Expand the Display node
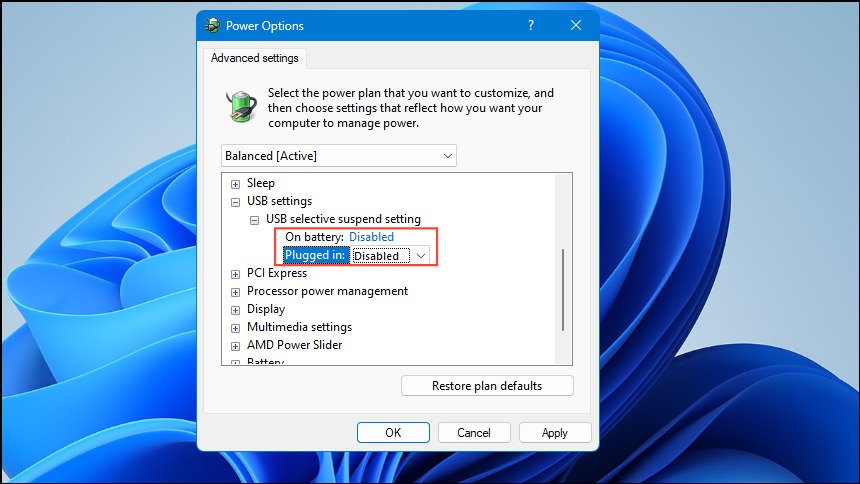Viewport: 860px width, 484px height. click(x=235, y=310)
